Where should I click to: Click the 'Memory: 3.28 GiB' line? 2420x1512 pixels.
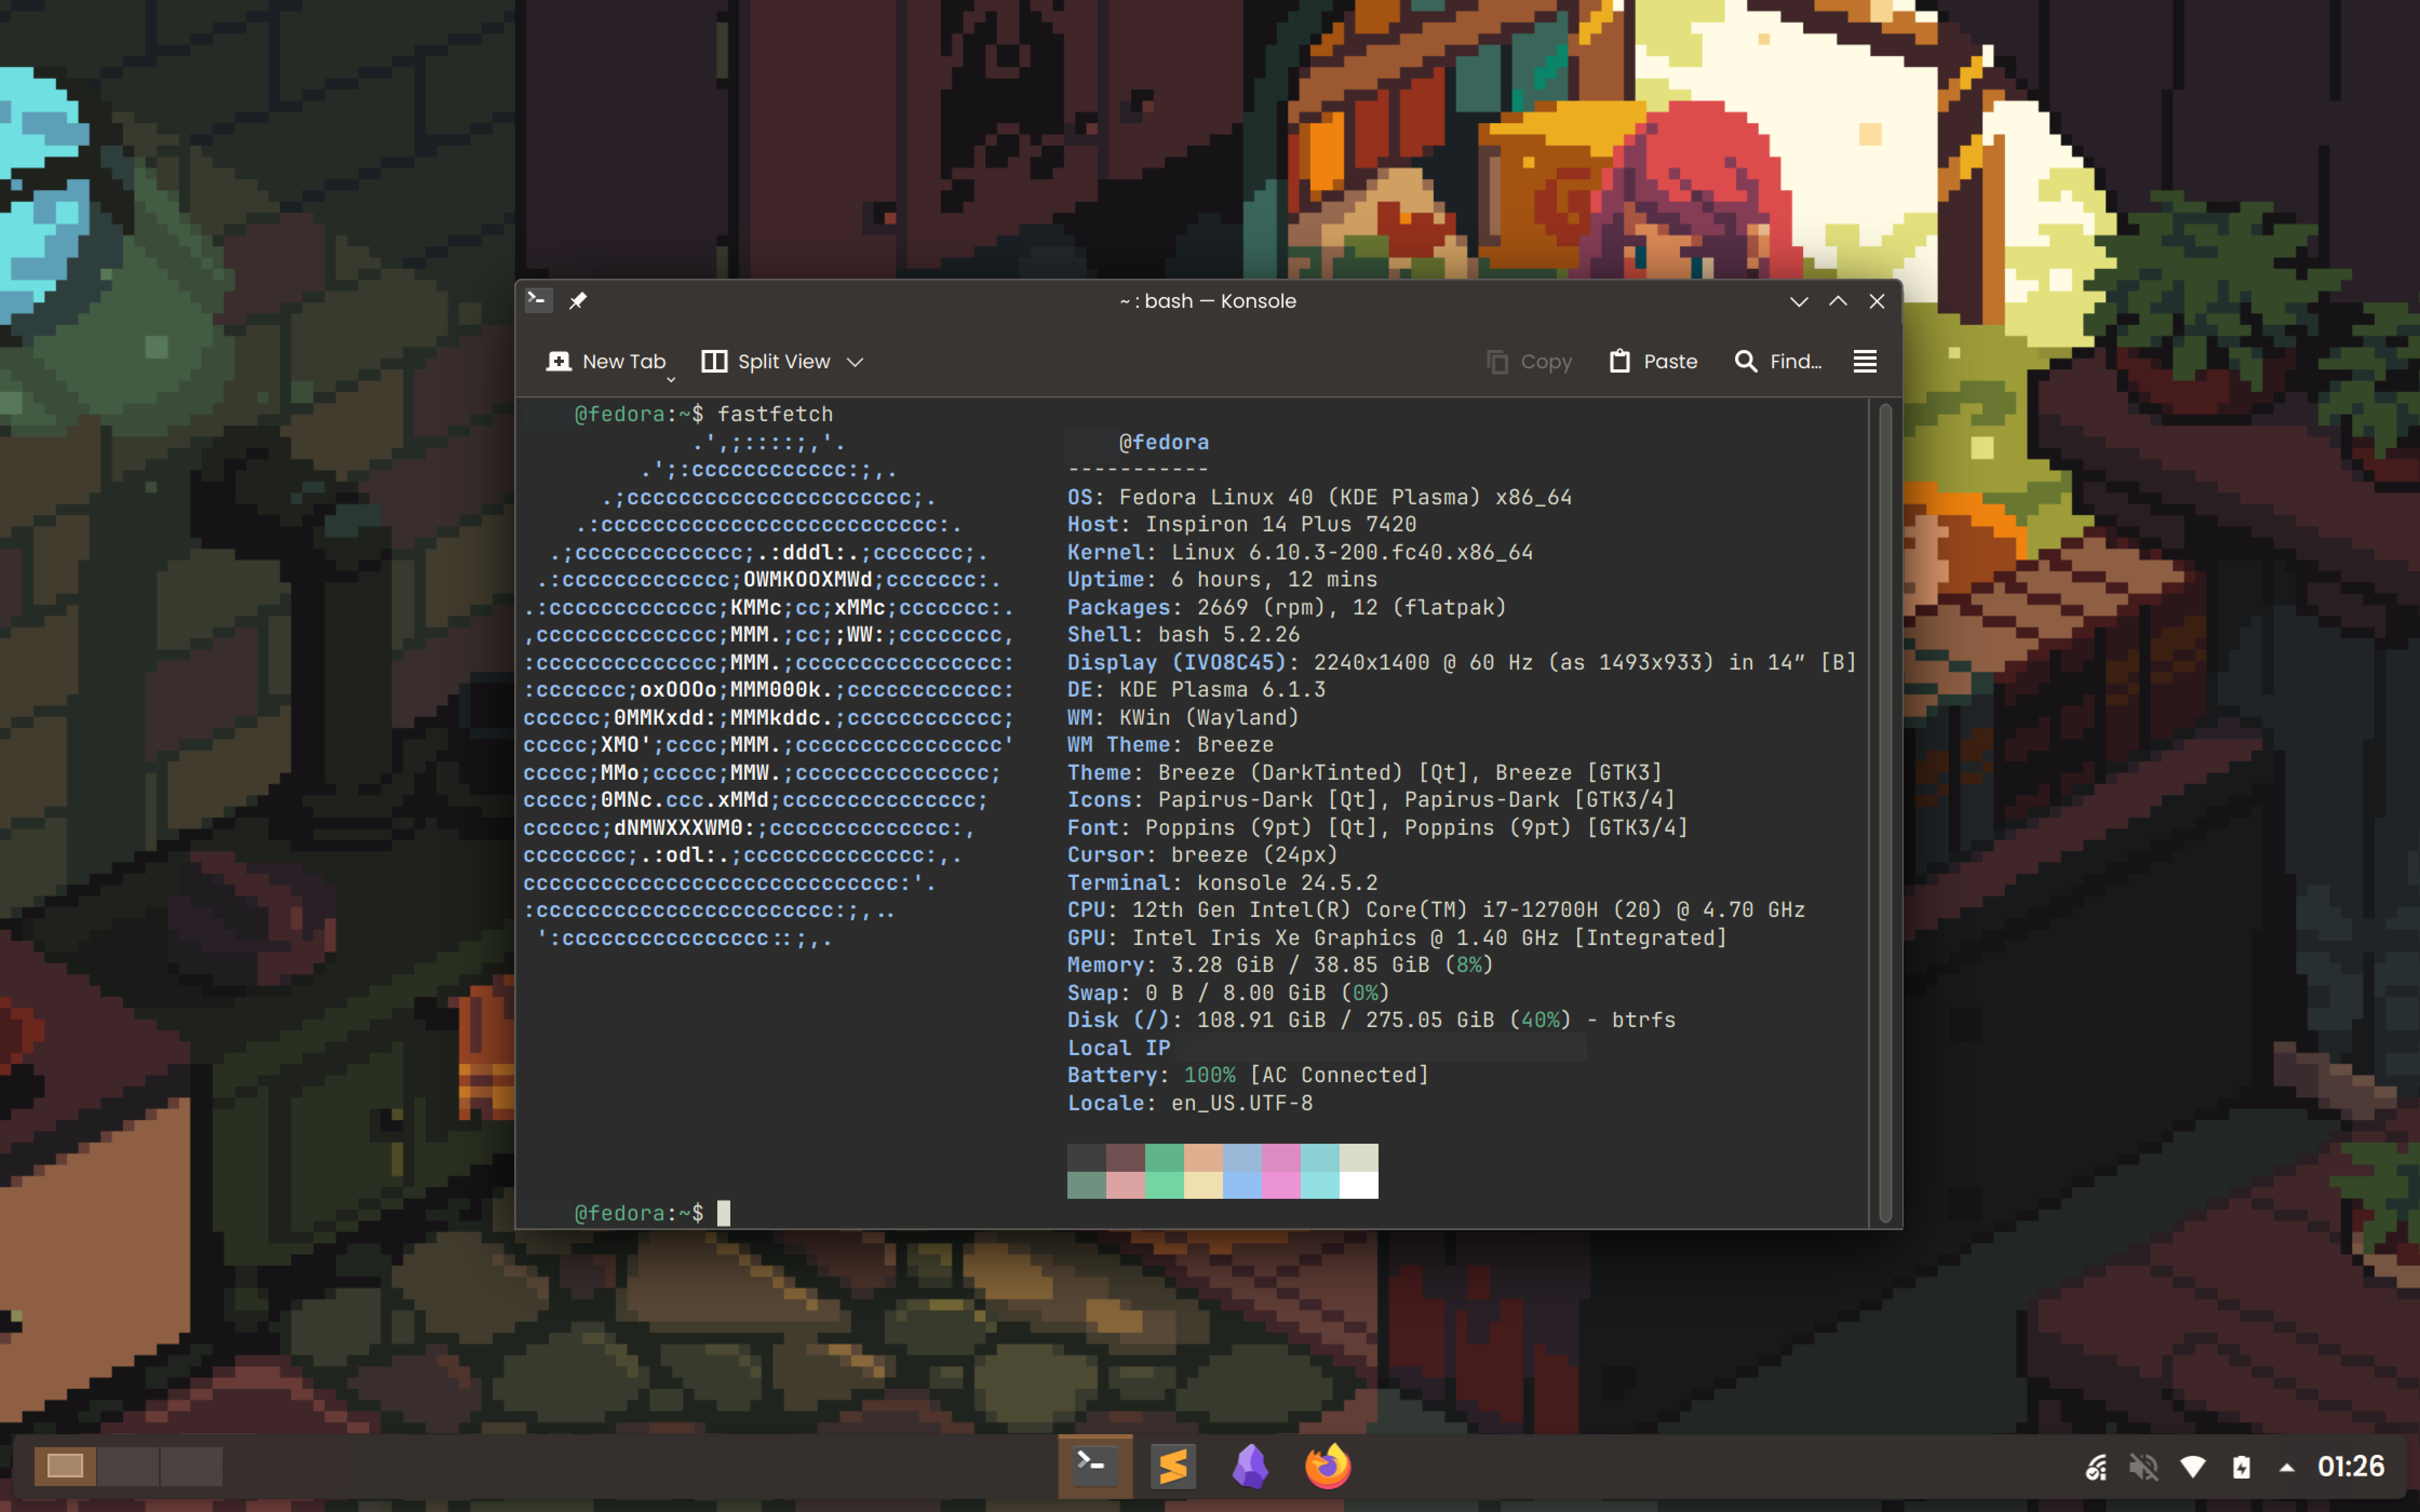(1280, 964)
